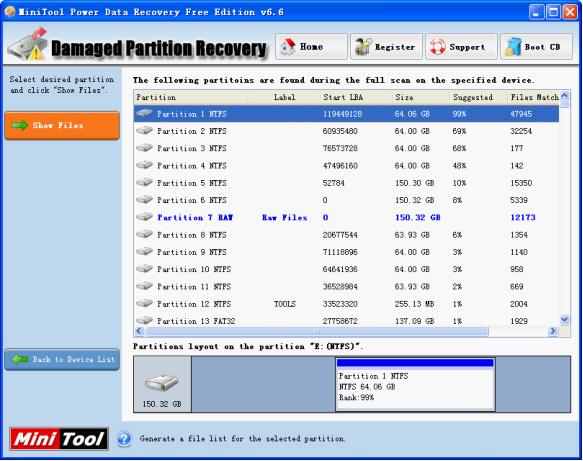Click the Partition 11 NTFS drive icon

tap(144, 286)
